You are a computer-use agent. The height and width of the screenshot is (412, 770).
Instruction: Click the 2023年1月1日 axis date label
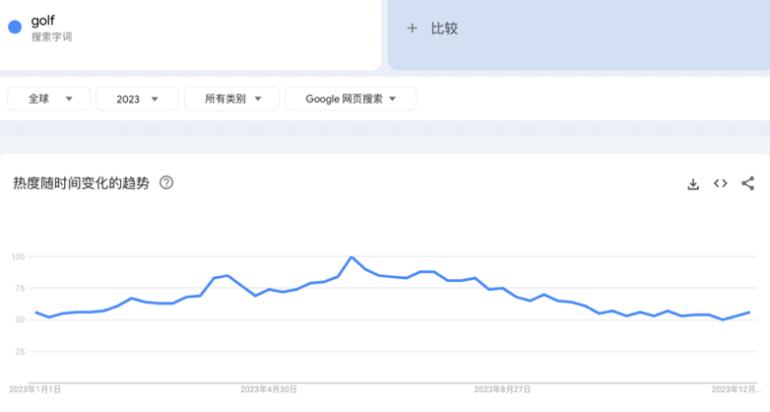35,388
